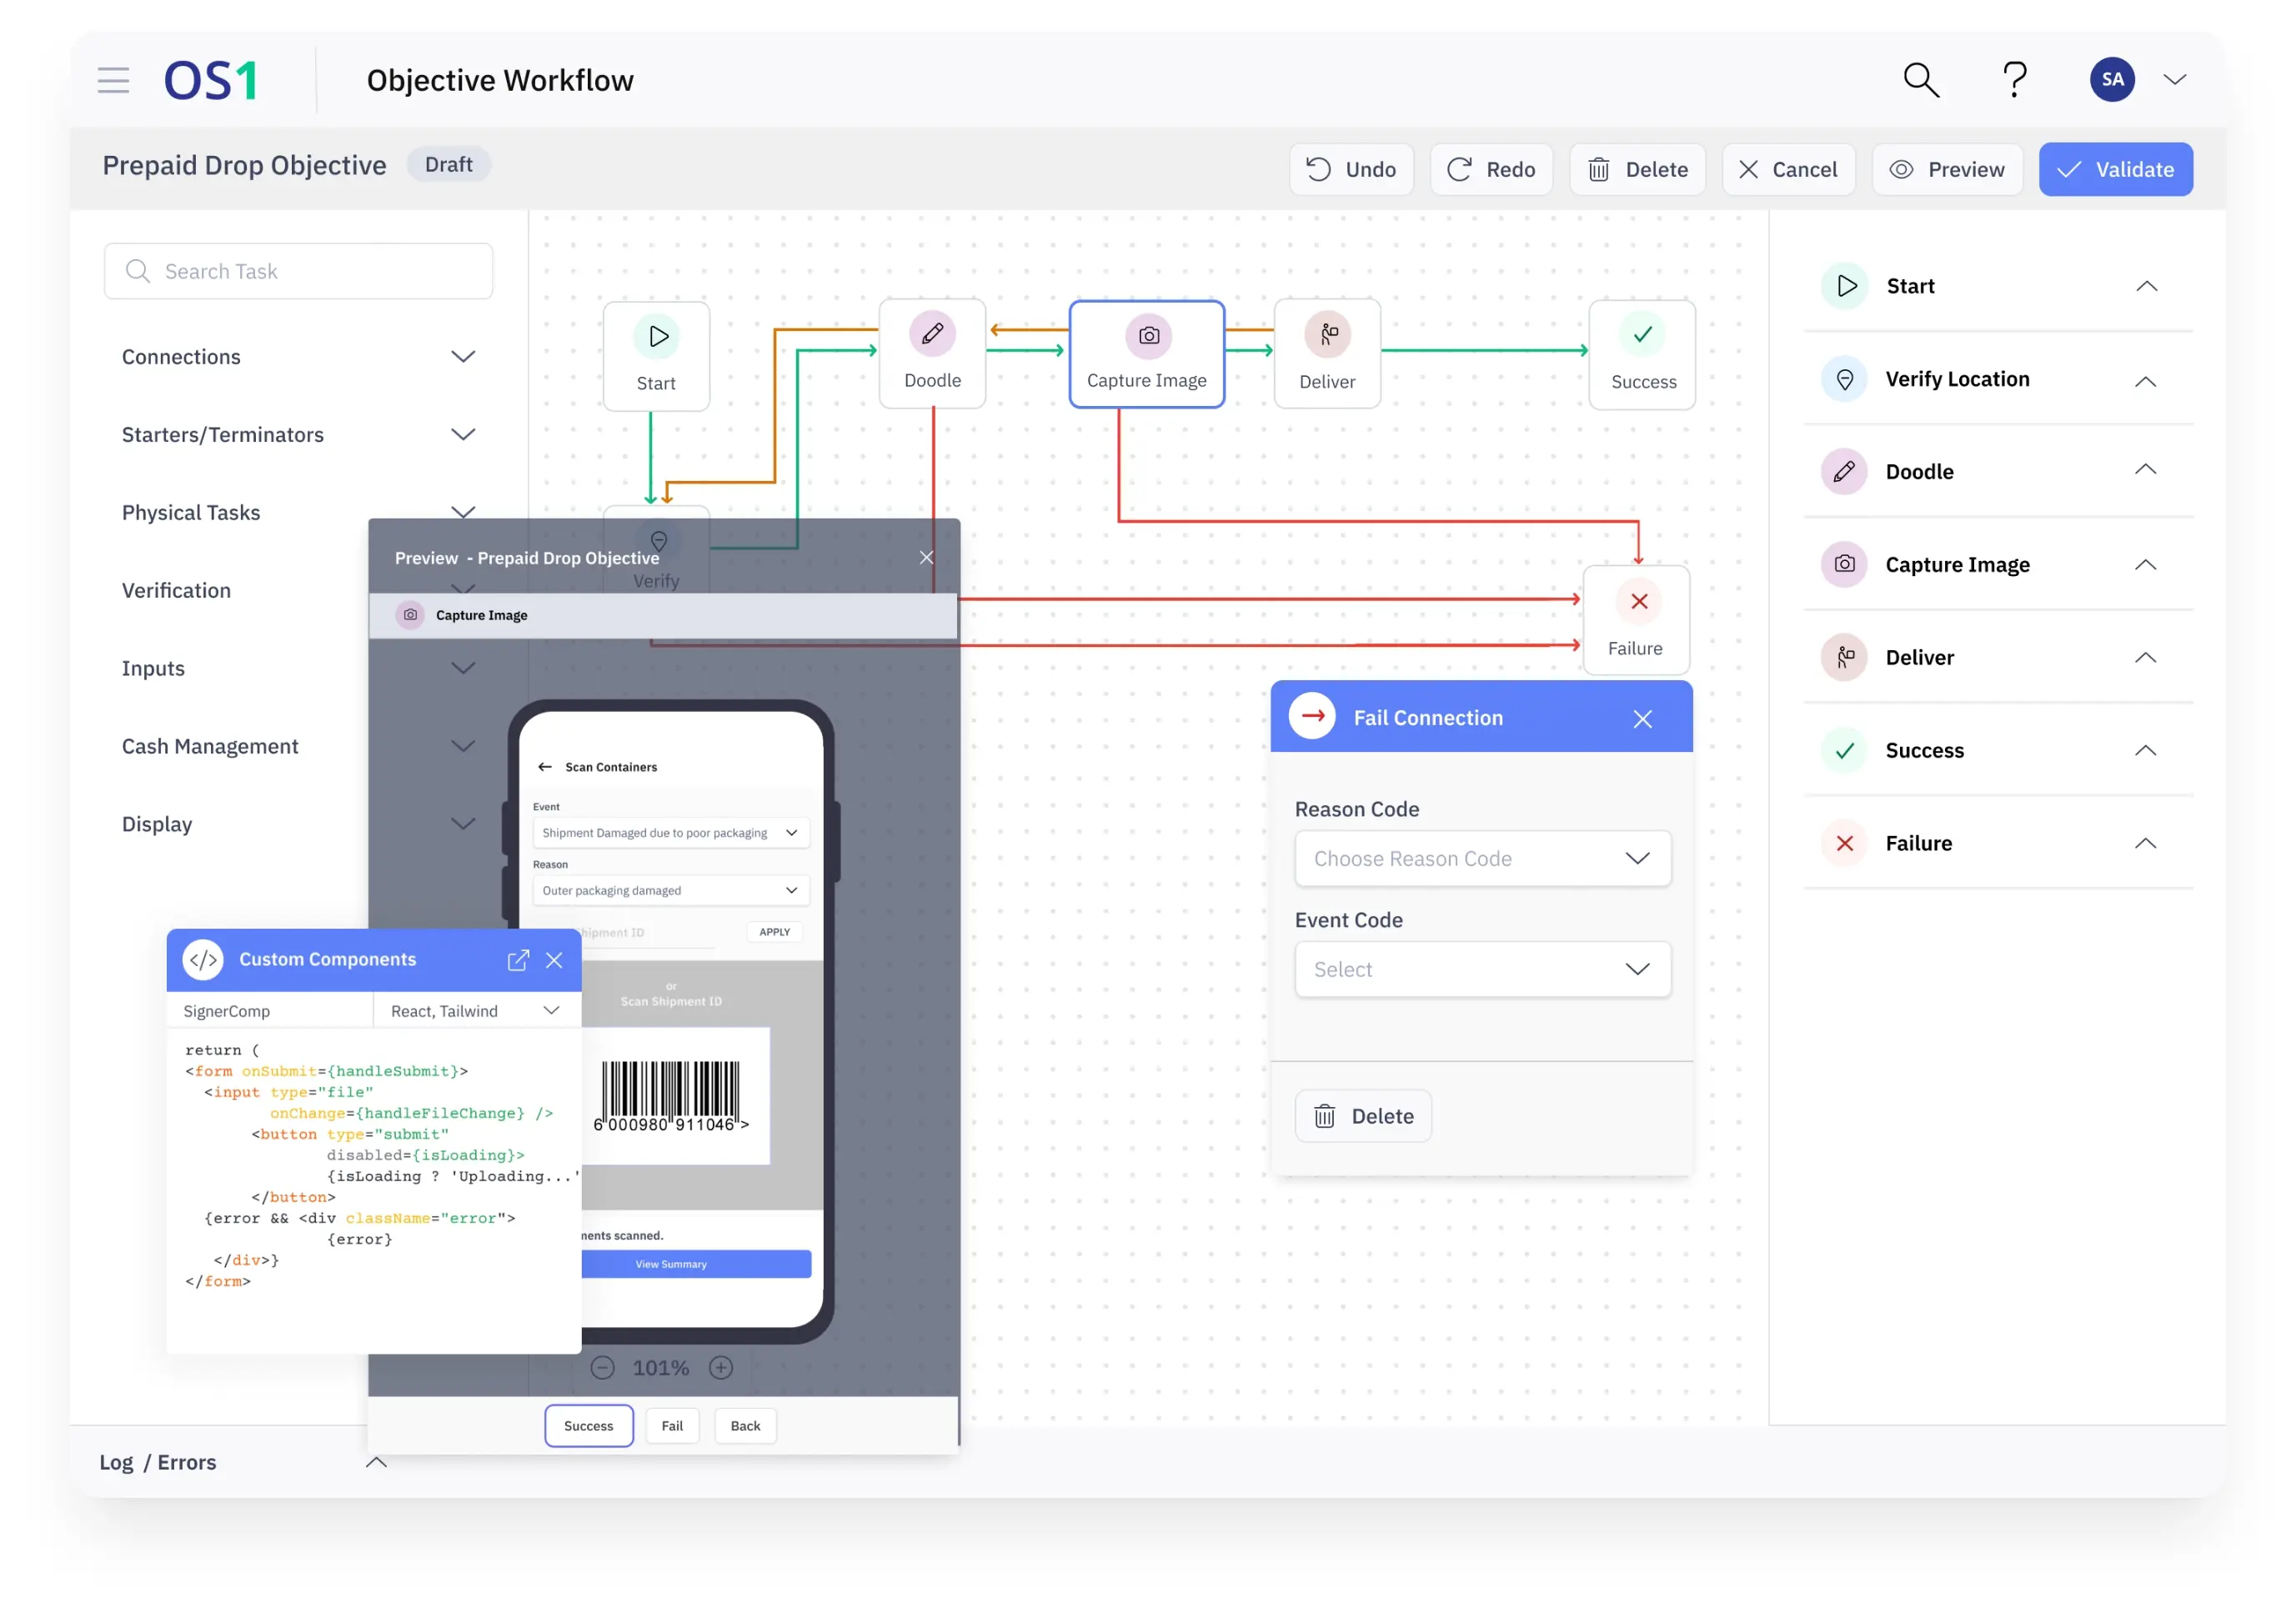Click the Fail button in Preview footer
Image resolution: width=2296 pixels, height=1608 pixels.
point(672,1425)
